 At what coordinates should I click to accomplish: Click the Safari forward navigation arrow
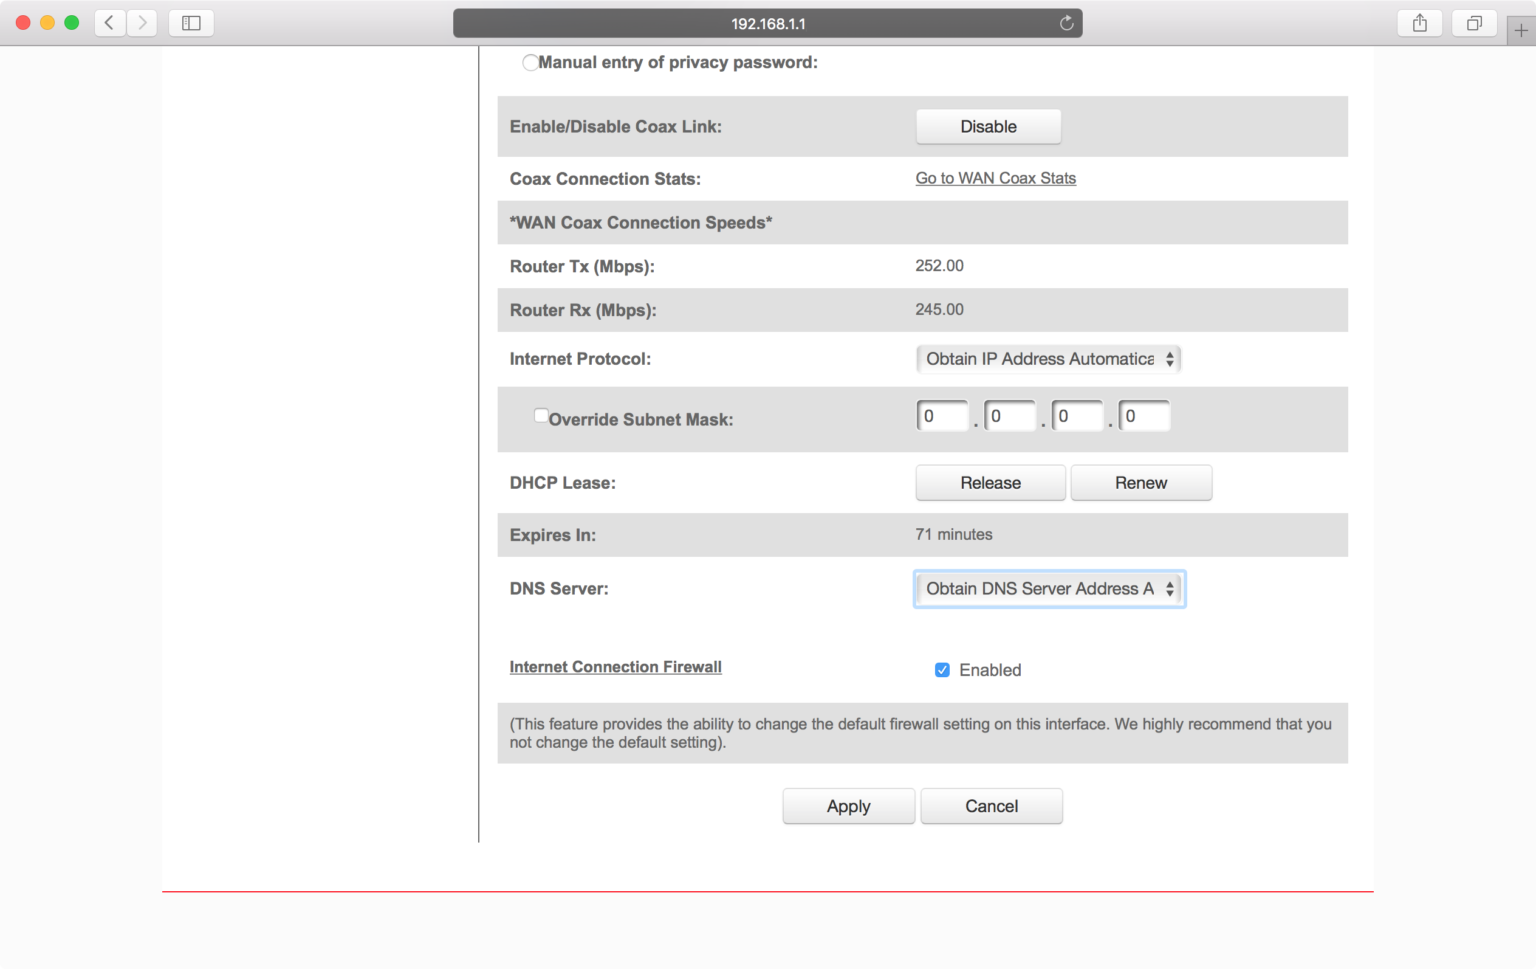[142, 23]
